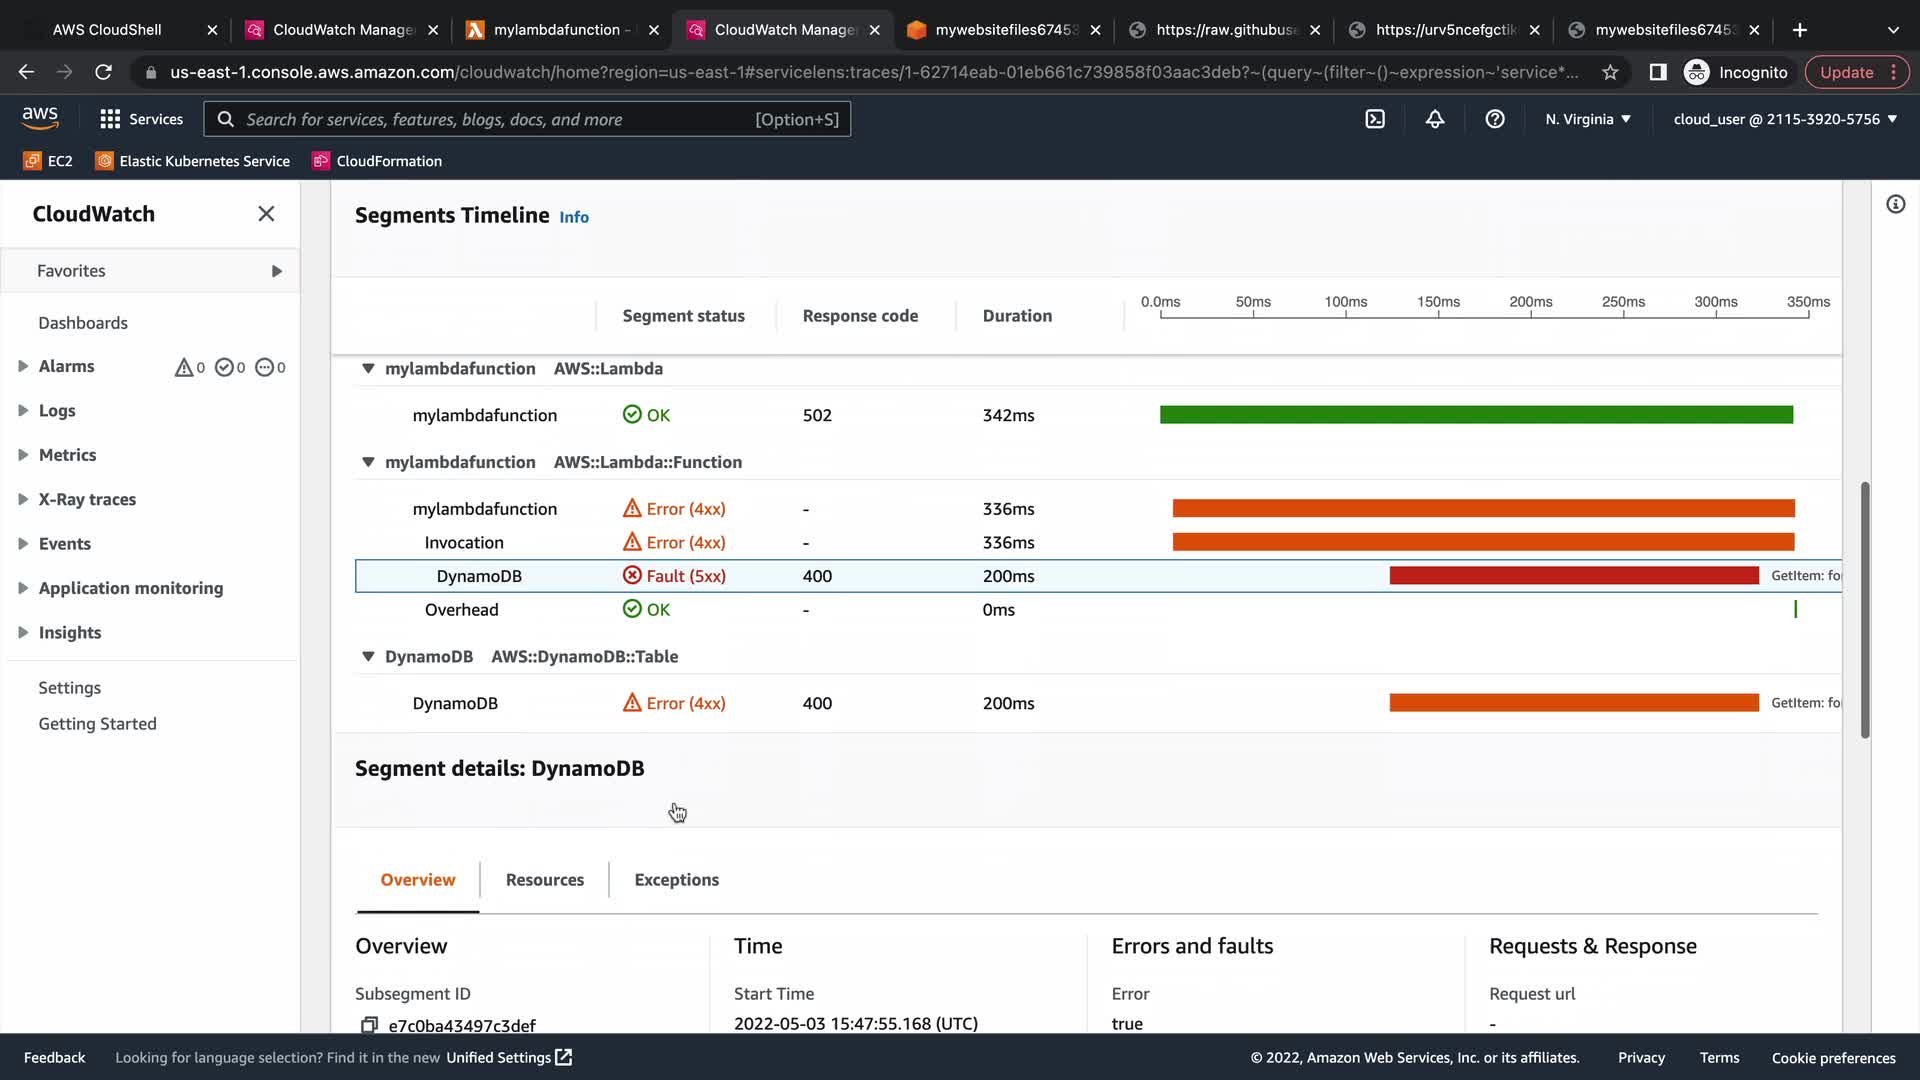This screenshot has width=1920, height=1080.
Task: Switch to the Resources tab
Action: [544, 879]
